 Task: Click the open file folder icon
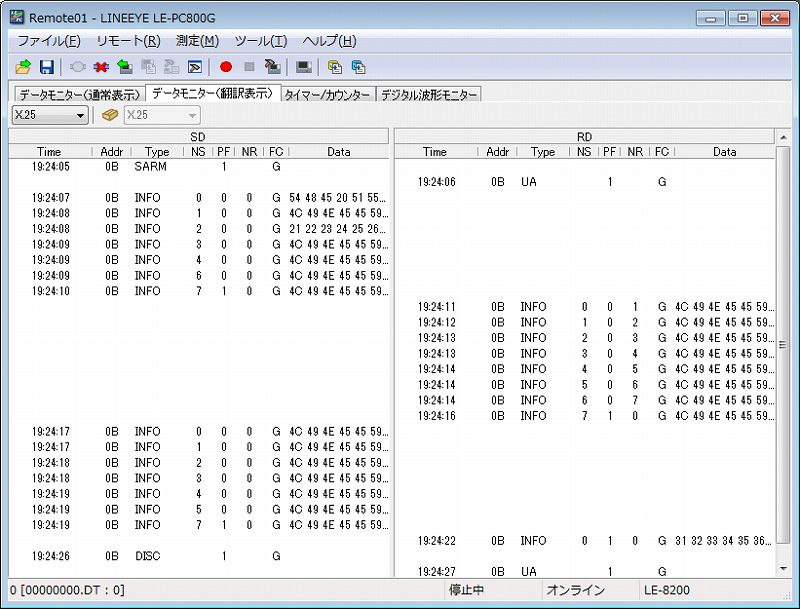(x=24, y=67)
